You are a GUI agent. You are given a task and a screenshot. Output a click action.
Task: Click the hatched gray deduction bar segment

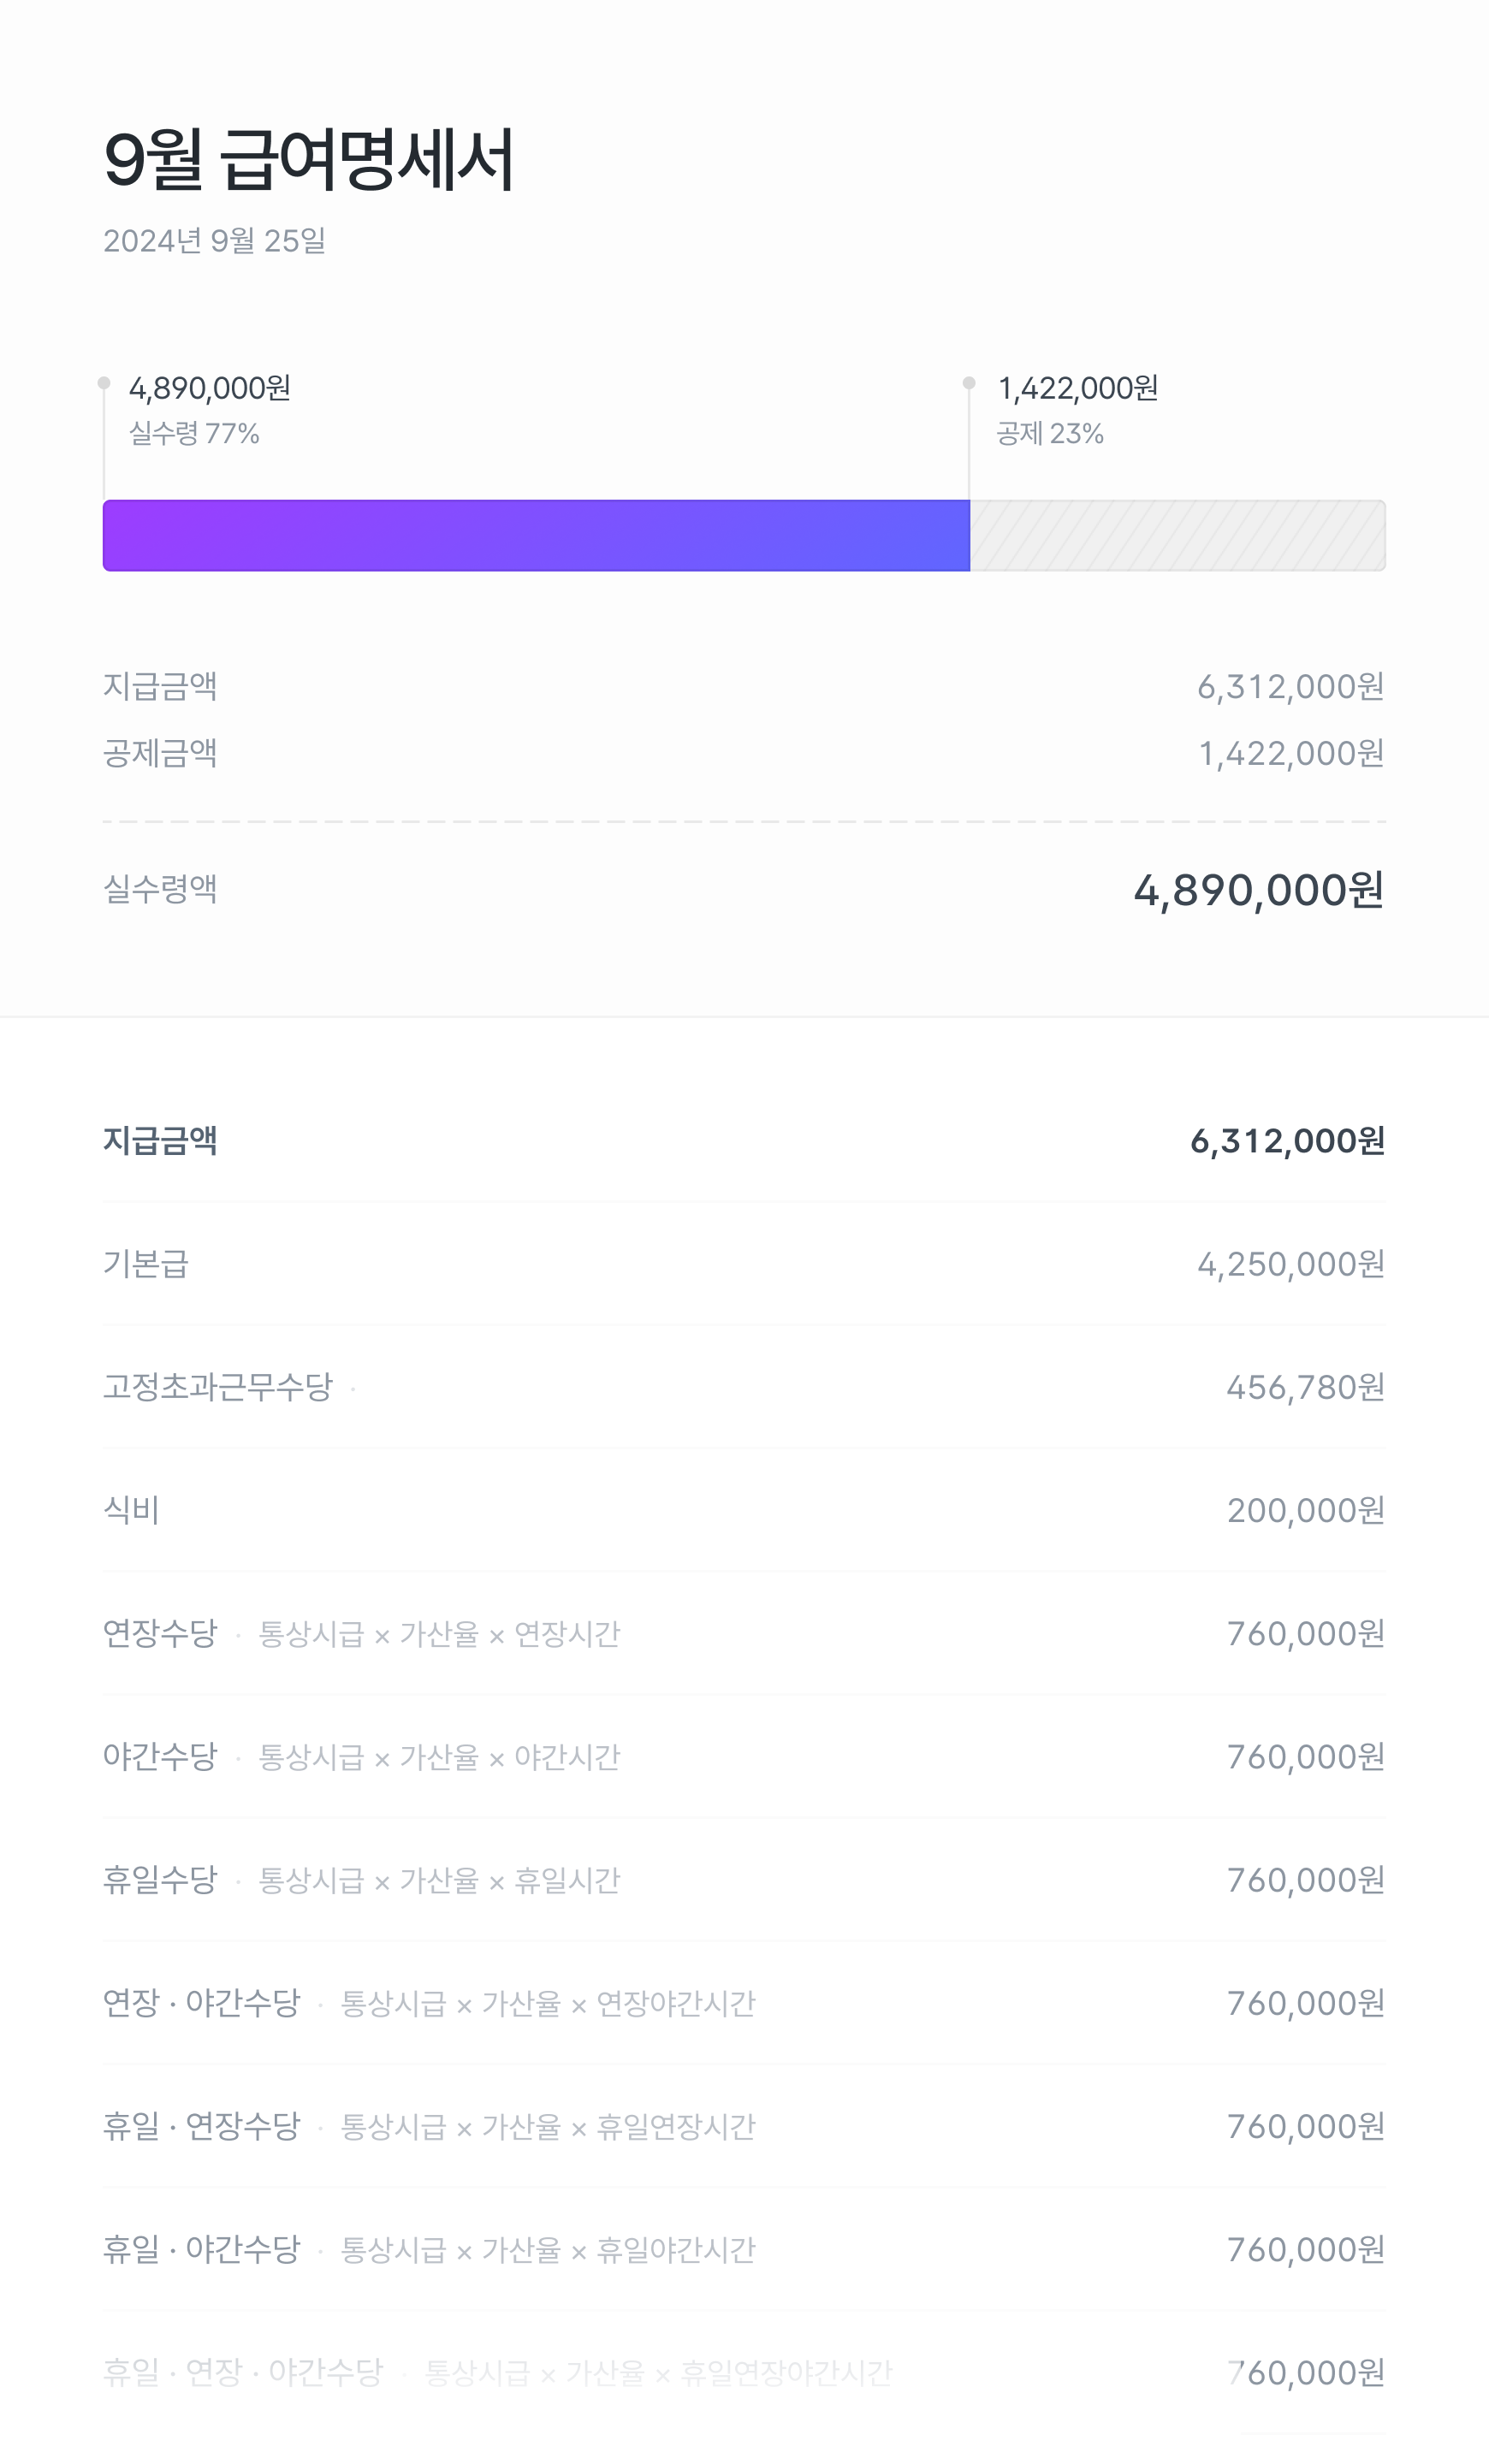pyautogui.click(x=1177, y=536)
